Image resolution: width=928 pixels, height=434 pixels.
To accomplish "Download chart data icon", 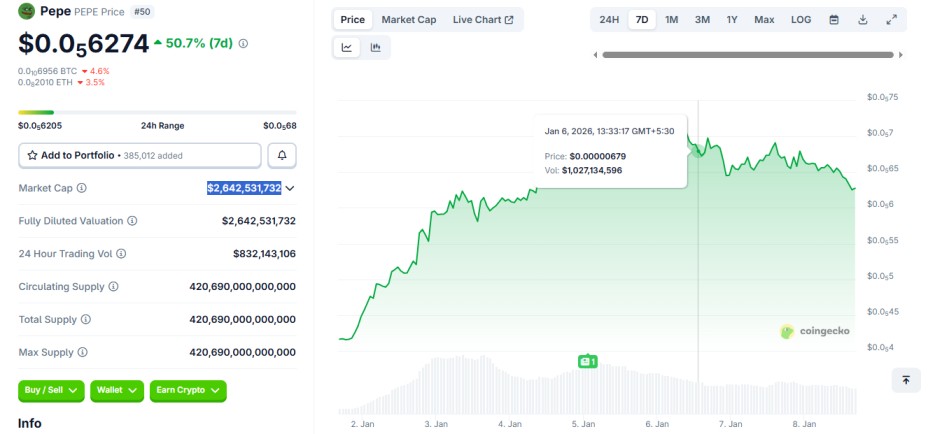I will coord(863,20).
